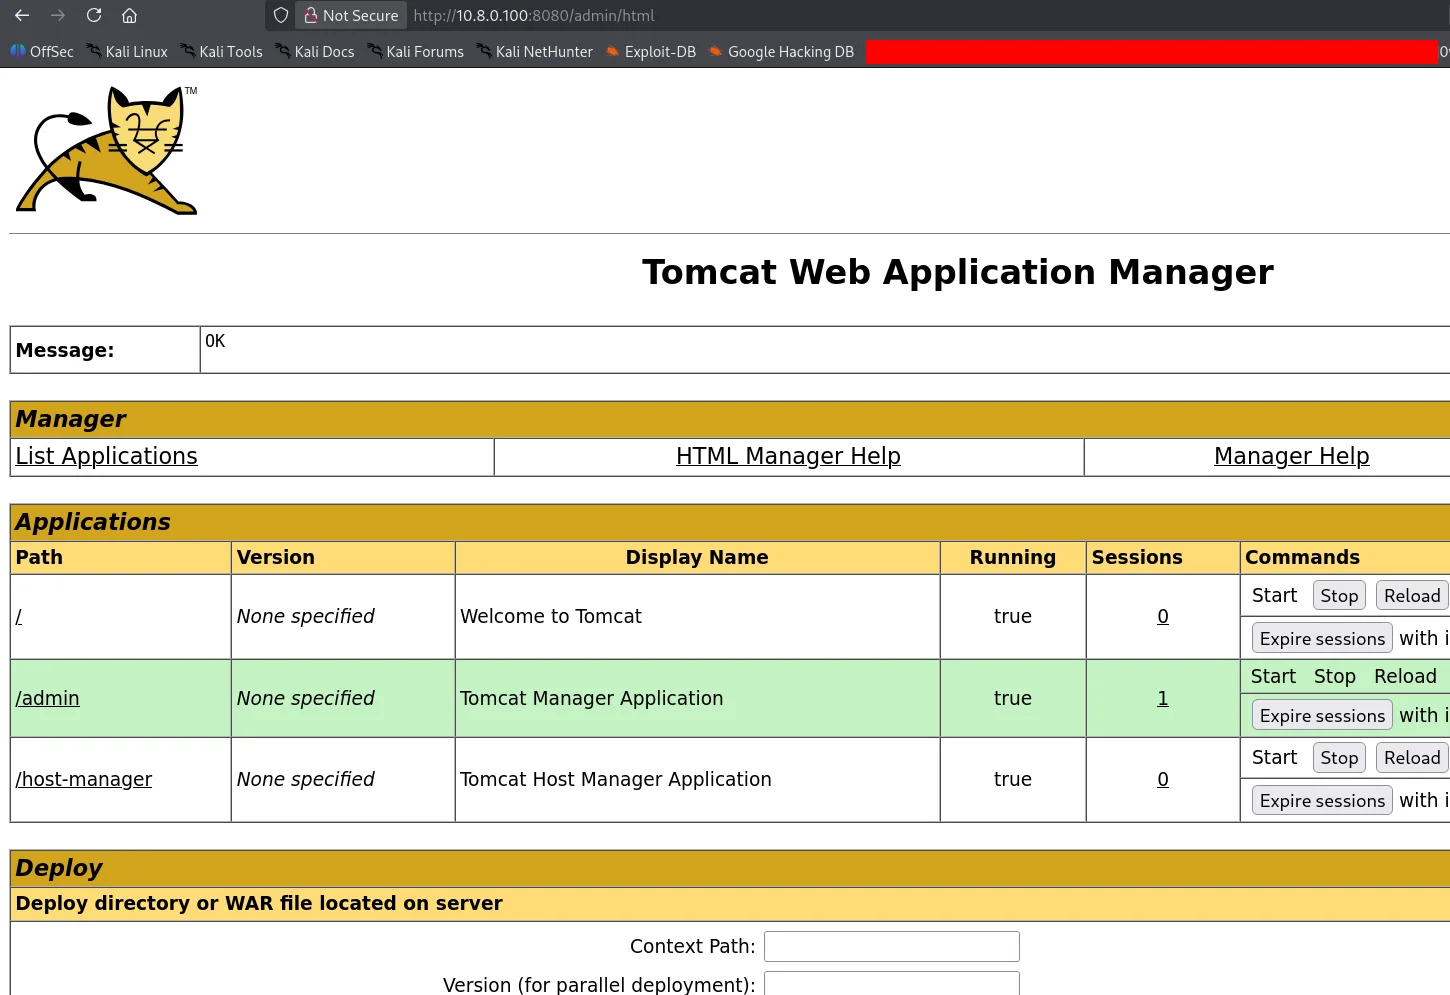Stop the Welcome to Tomcat application
The height and width of the screenshot is (995, 1450).
coord(1339,595)
